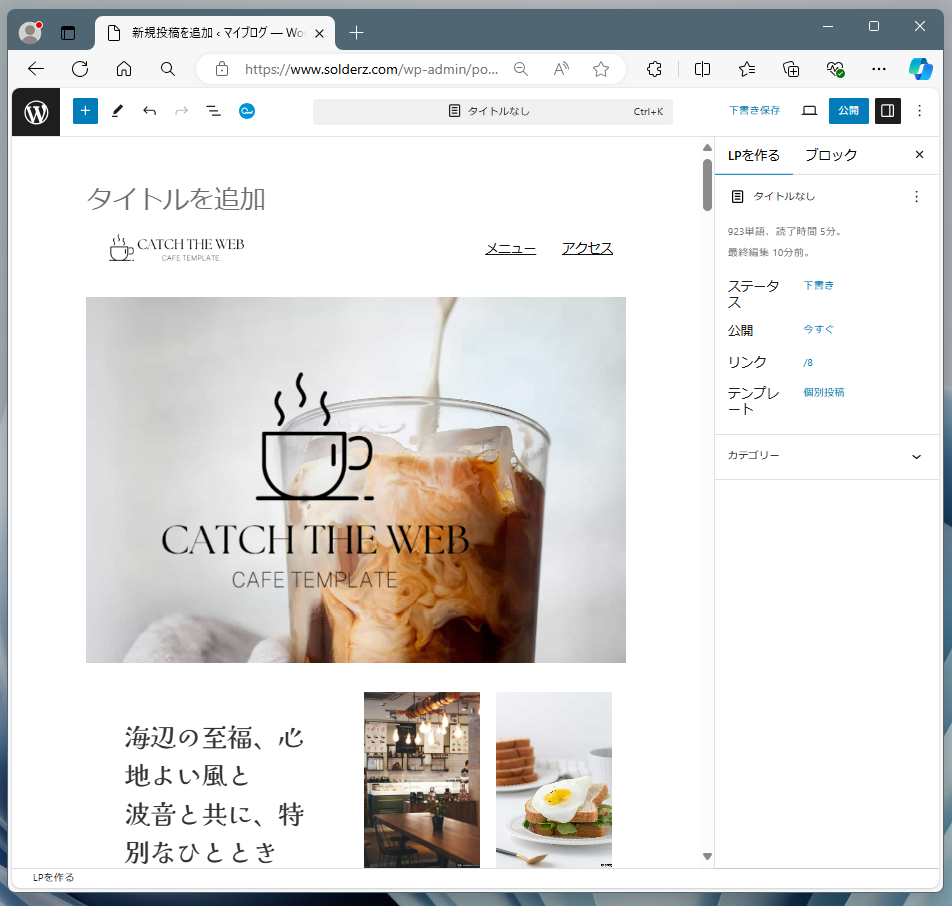The image size is (952, 906).
Task: Click the 最終編集 10分前 text
Action: pos(769,252)
